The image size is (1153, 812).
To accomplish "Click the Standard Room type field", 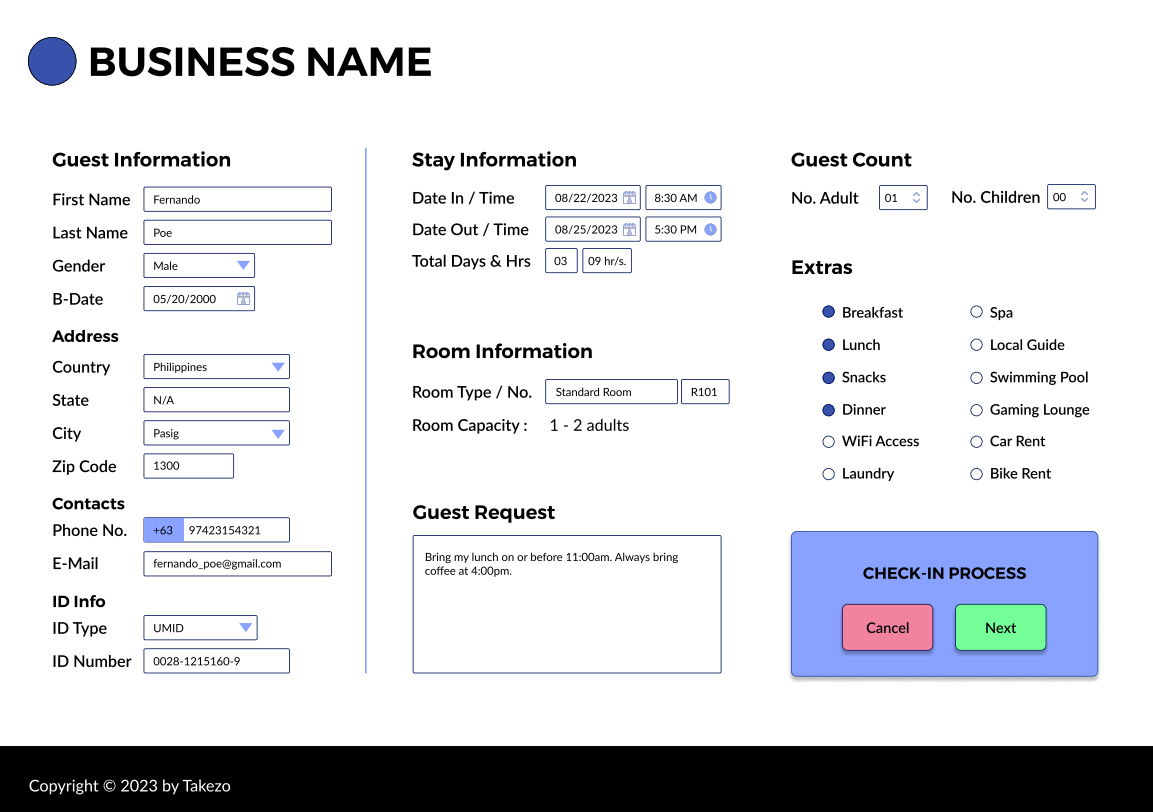I will [x=611, y=392].
